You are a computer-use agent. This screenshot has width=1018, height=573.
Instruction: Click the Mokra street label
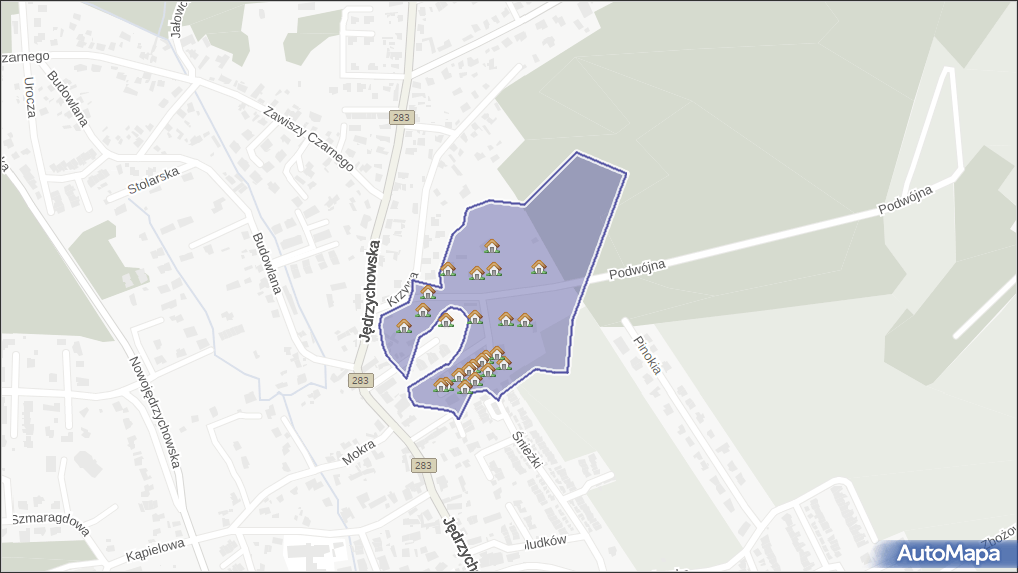(358, 452)
